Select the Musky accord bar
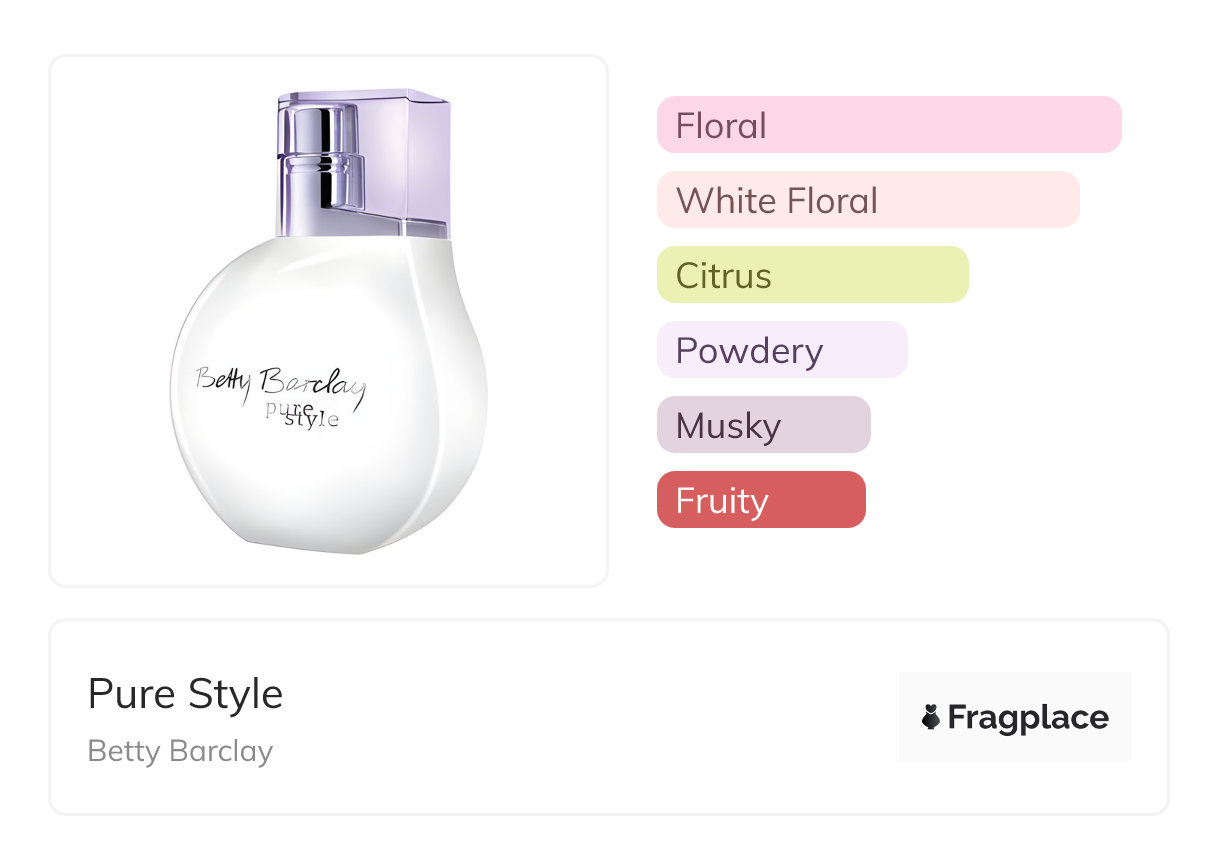 763,425
